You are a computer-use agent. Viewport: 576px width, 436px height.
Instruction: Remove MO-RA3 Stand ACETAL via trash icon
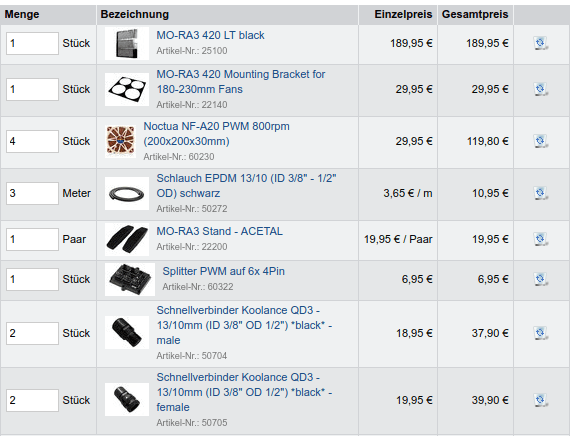point(540,239)
